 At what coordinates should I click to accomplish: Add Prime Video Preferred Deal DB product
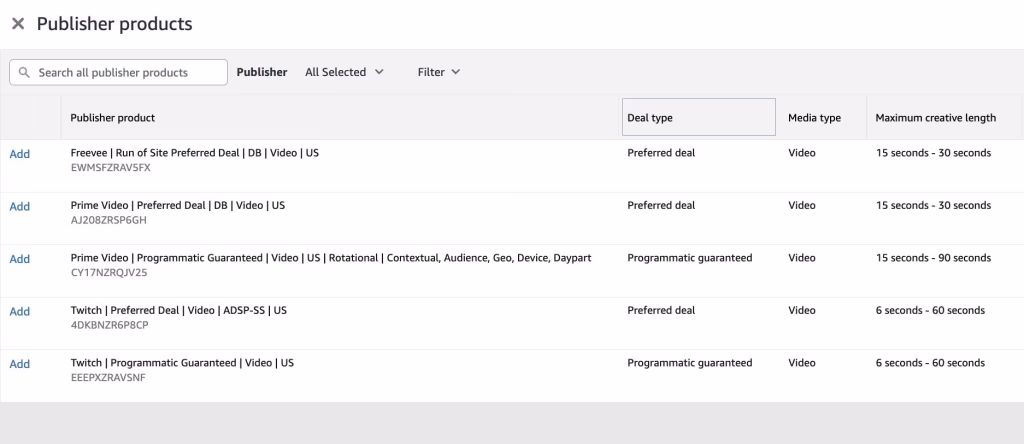pyautogui.click(x=20, y=206)
